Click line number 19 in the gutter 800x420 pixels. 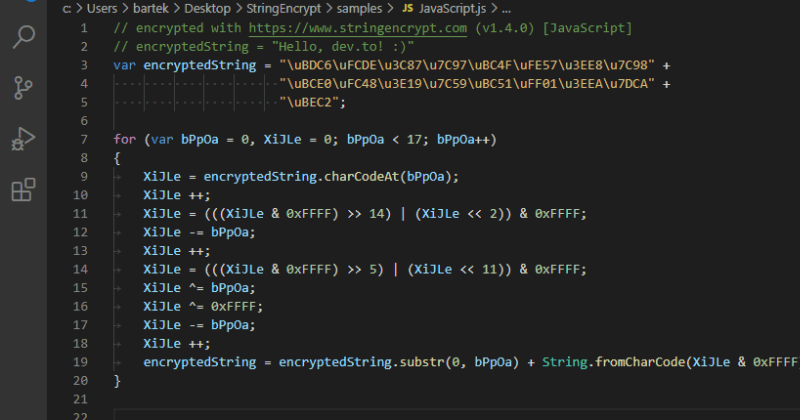pos(82,361)
